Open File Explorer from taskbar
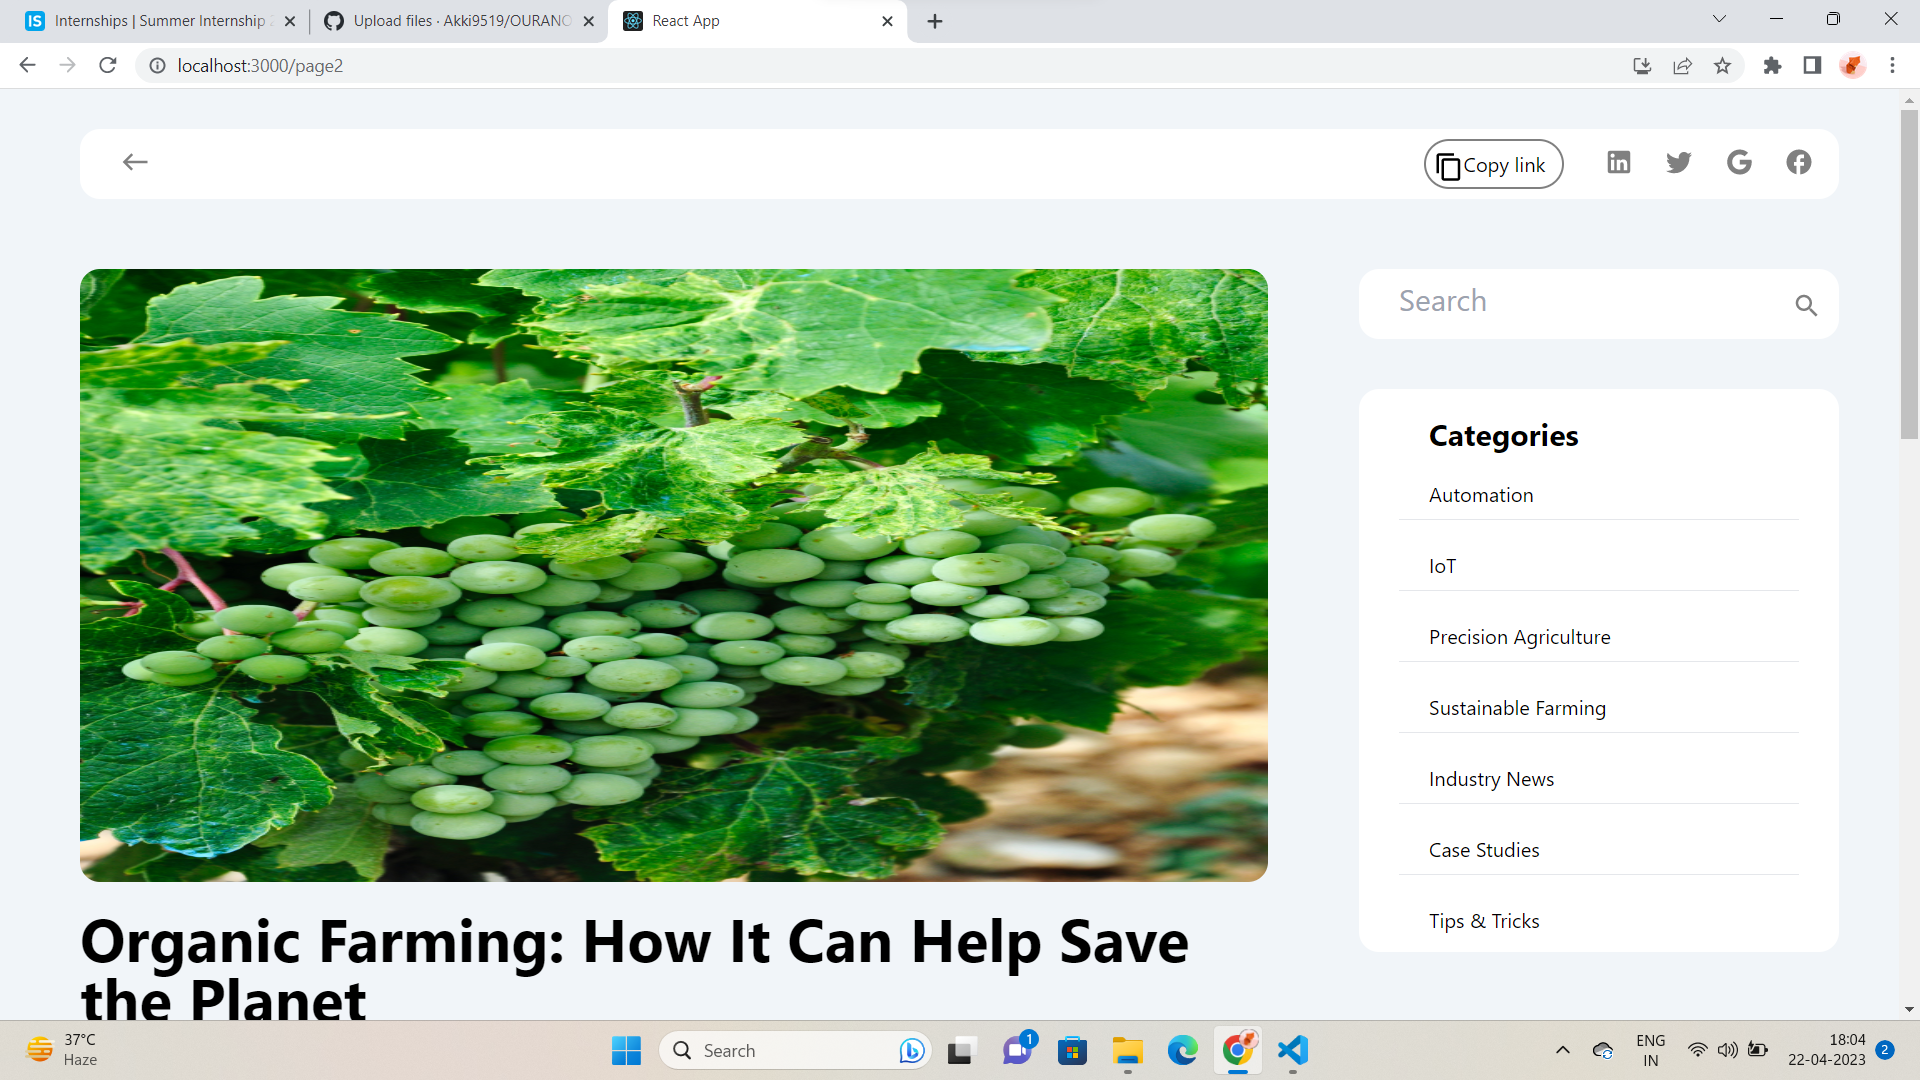 point(1128,1050)
